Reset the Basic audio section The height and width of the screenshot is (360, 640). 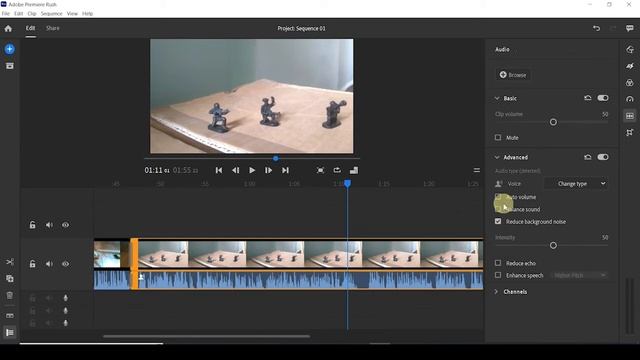[x=588, y=98]
